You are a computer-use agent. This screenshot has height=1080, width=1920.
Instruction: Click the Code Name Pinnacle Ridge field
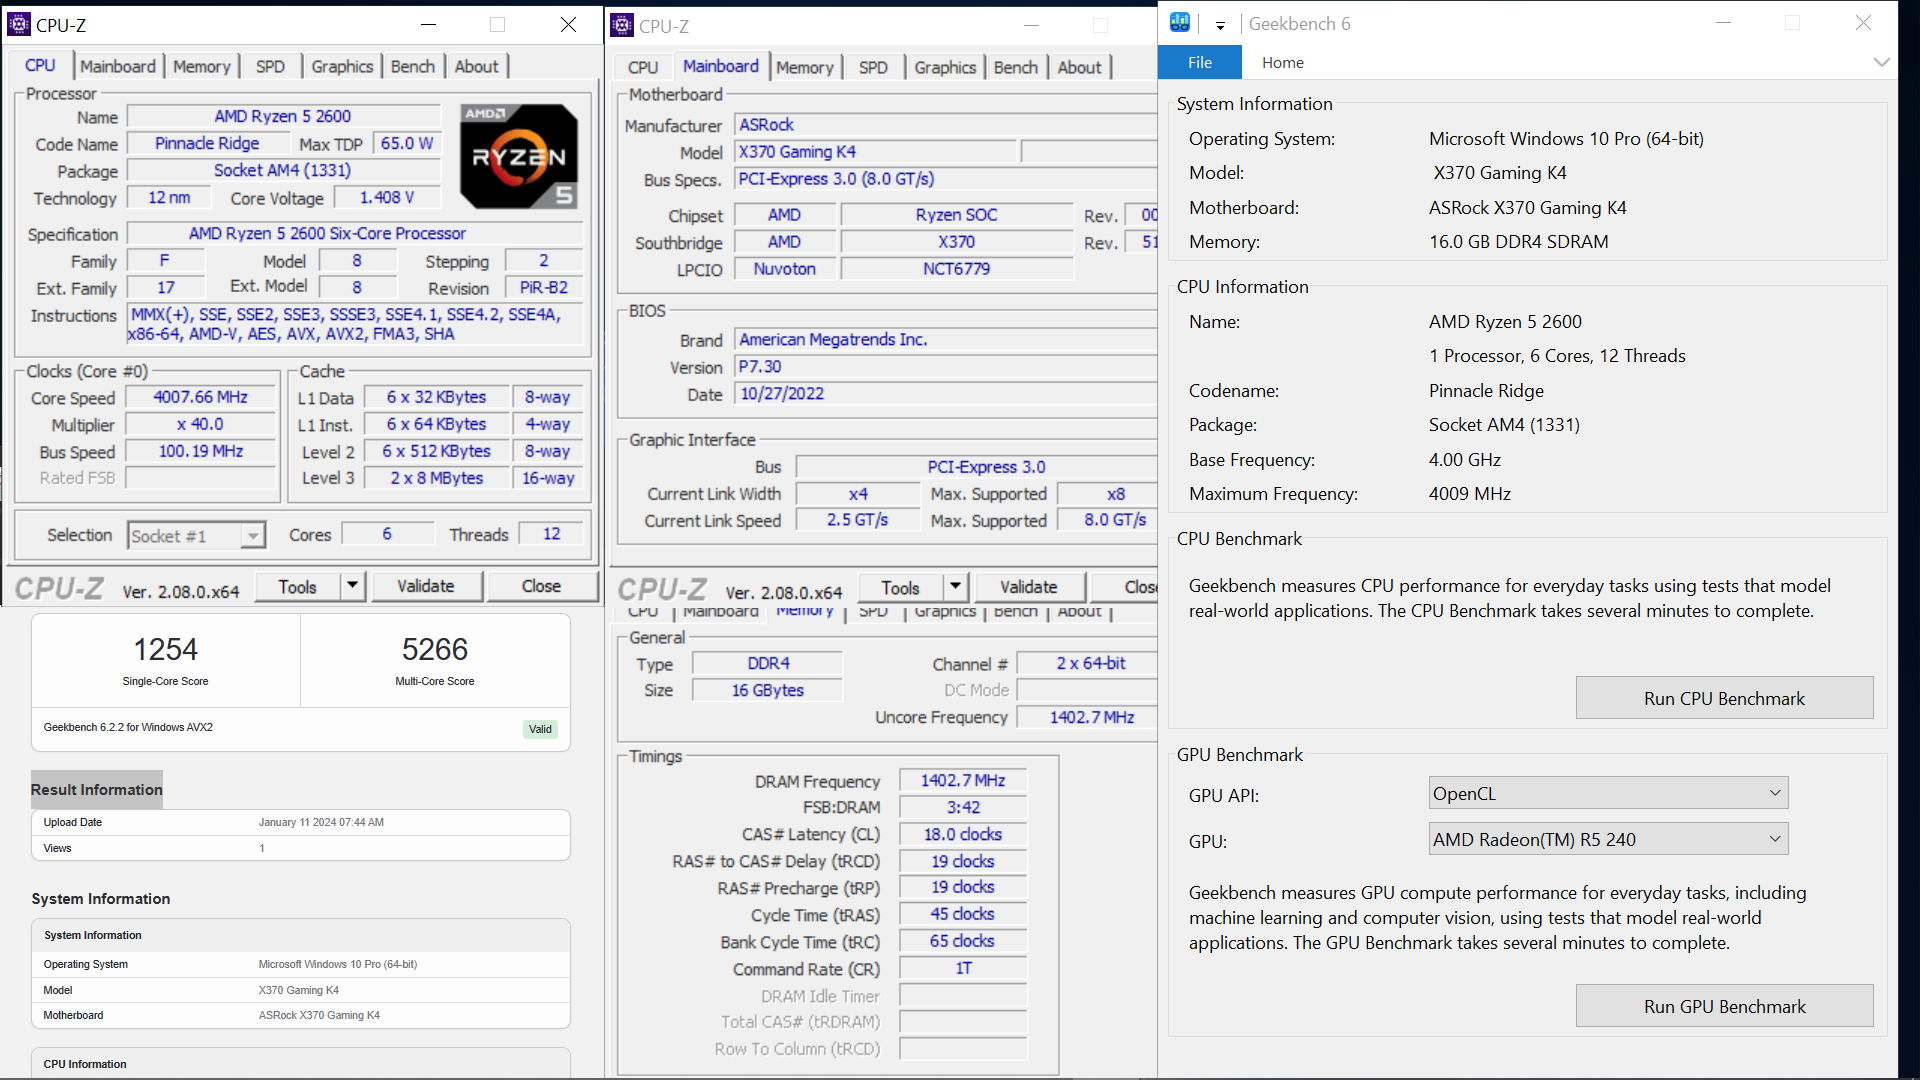[208, 143]
